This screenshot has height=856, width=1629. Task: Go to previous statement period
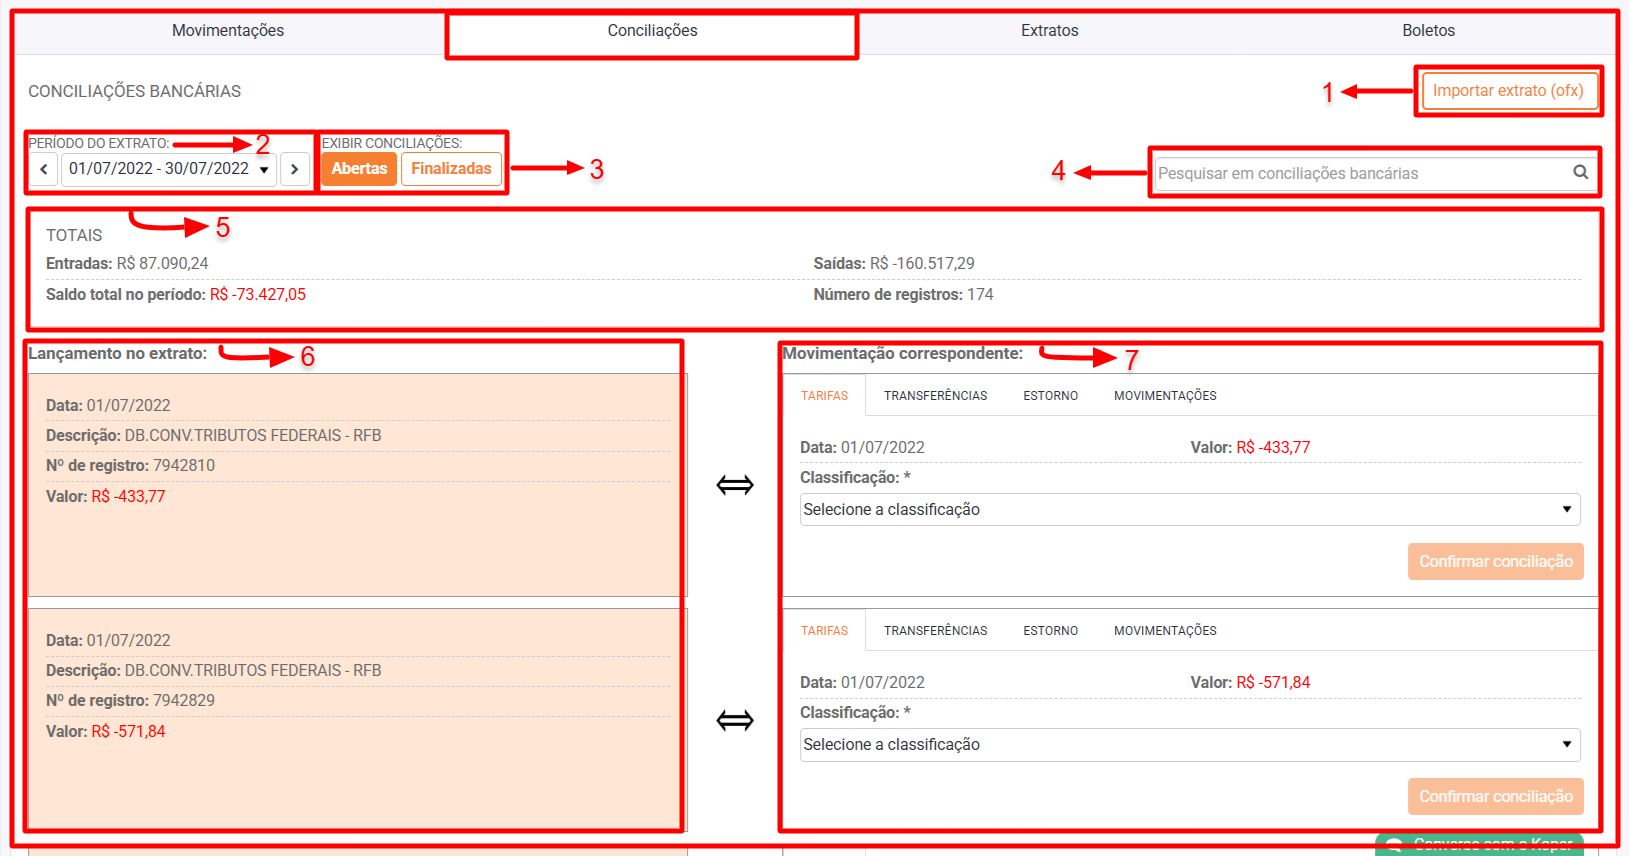[x=43, y=169]
